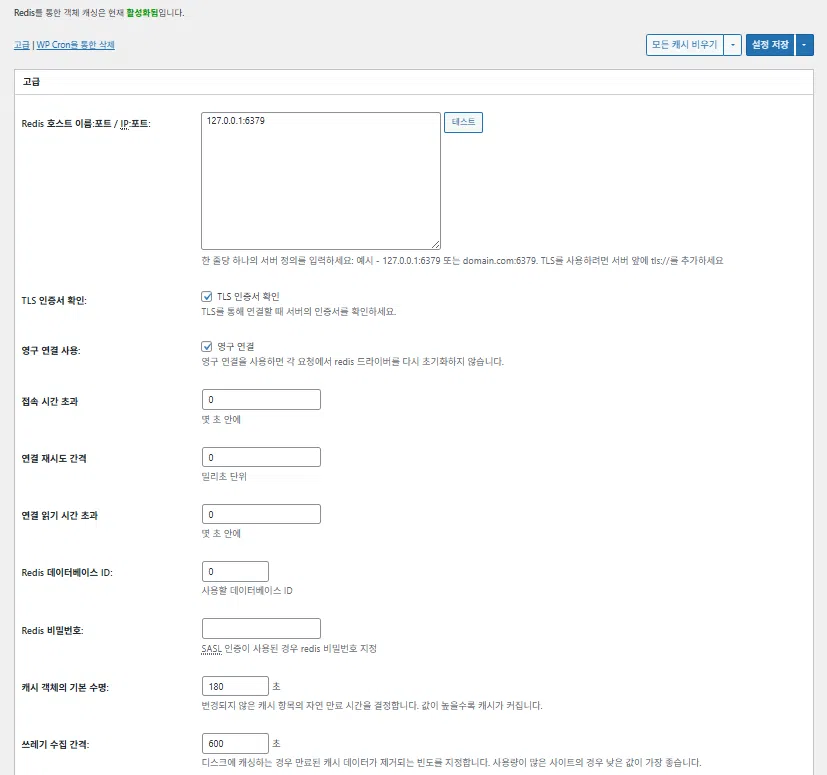Select the 접속 시간 초과 input field
Image resolution: width=827 pixels, height=775 pixels.
coord(261,399)
